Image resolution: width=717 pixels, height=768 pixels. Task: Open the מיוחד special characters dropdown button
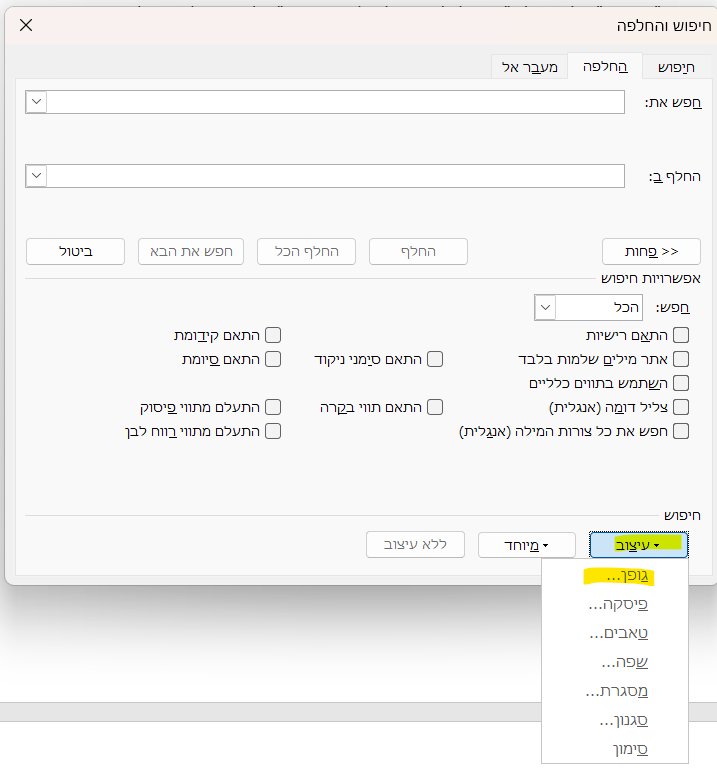click(526, 545)
